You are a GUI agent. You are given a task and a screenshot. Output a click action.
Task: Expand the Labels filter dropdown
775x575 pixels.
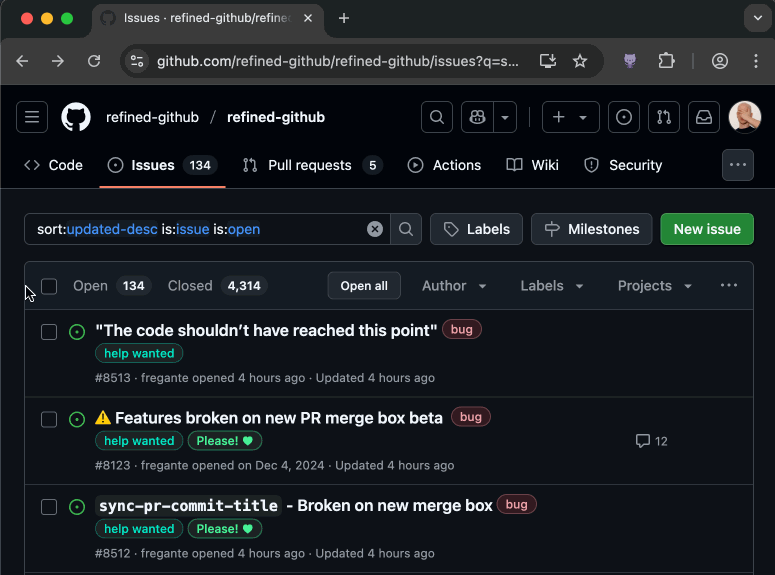[552, 286]
